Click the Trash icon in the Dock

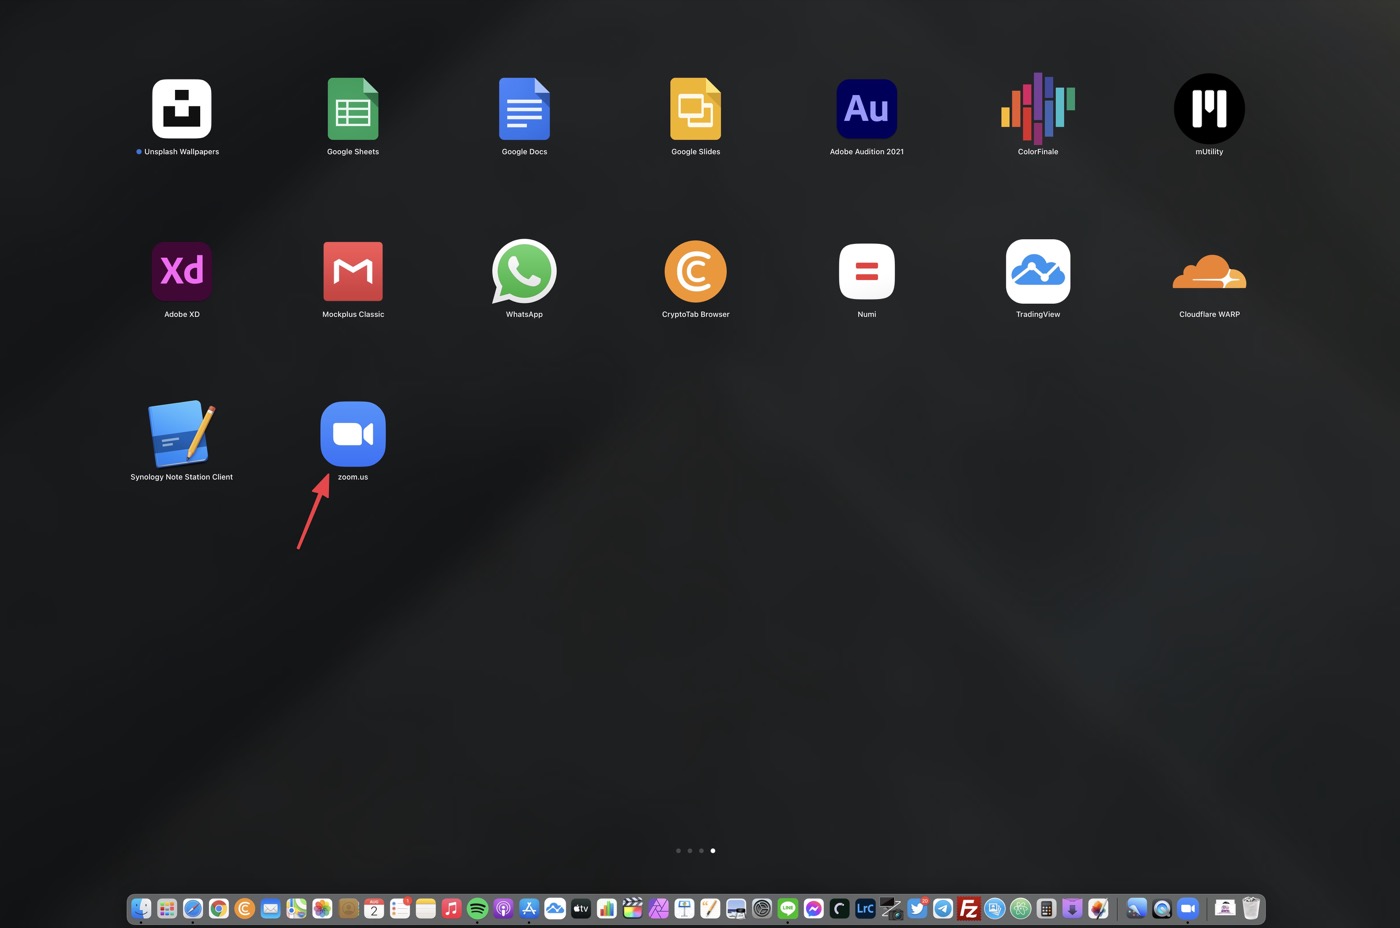click(x=1251, y=908)
